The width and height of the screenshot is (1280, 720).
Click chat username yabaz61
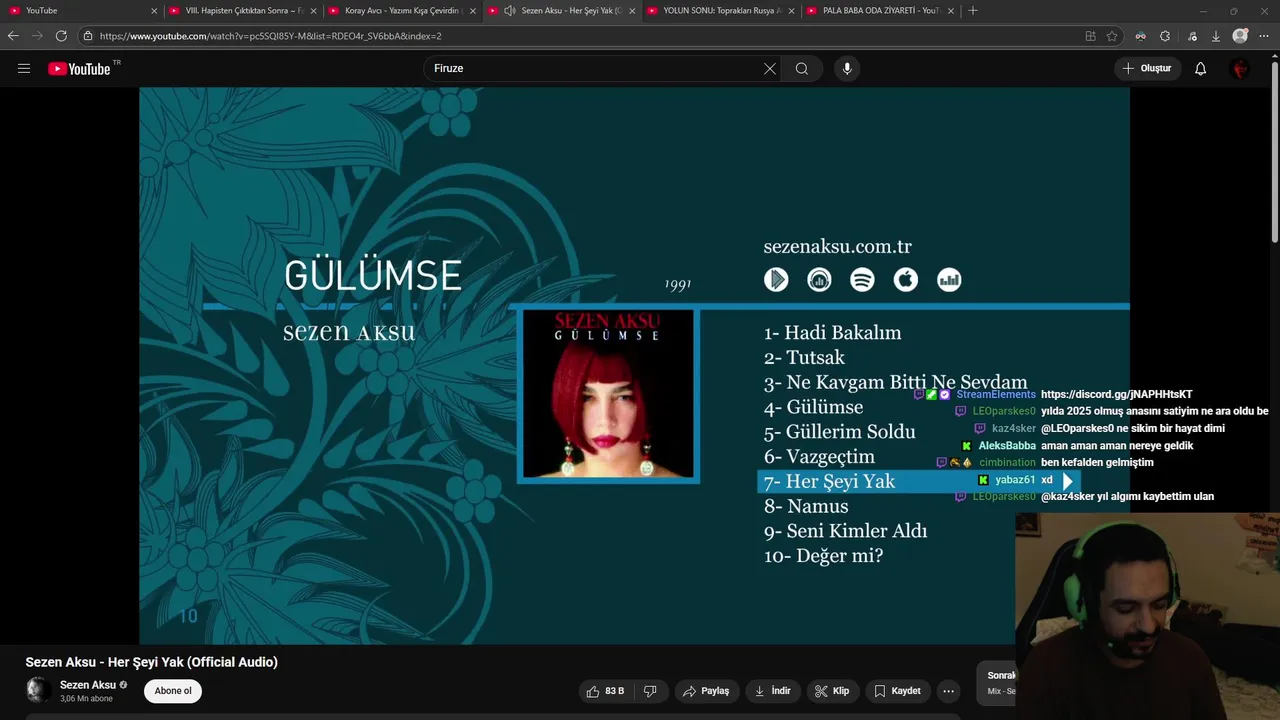click(1015, 480)
